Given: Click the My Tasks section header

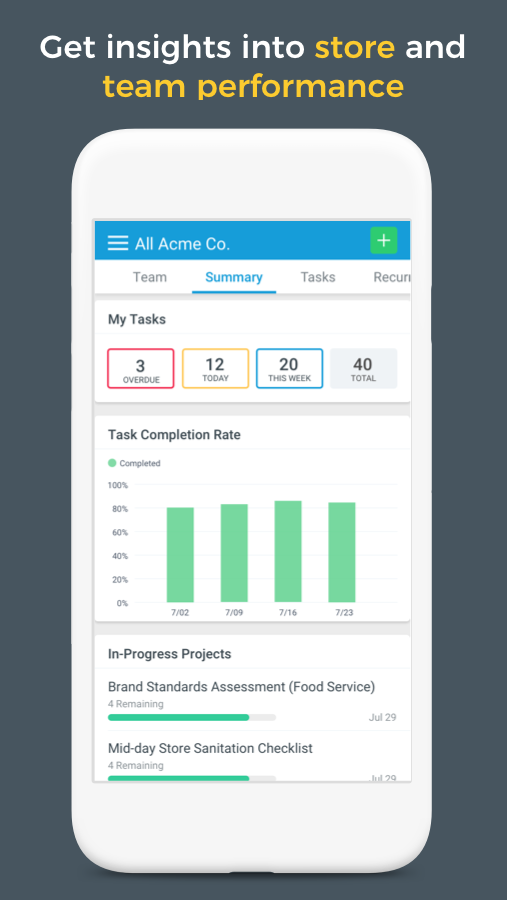Looking at the screenshot, I should (137, 319).
